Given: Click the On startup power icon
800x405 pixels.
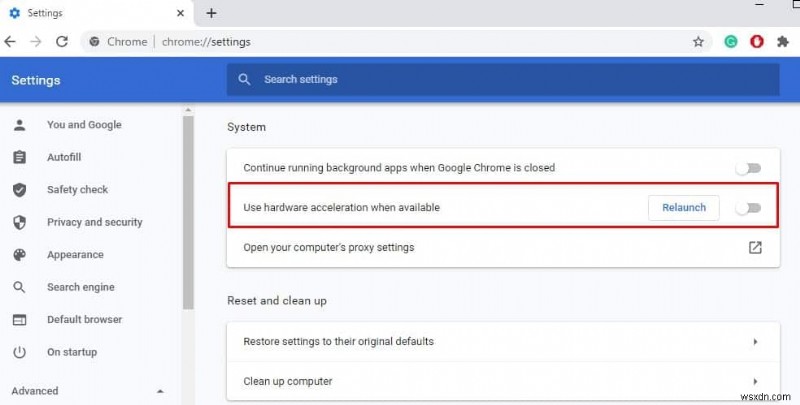Looking at the screenshot, I should pyautogui.click(x=19, y=352).
